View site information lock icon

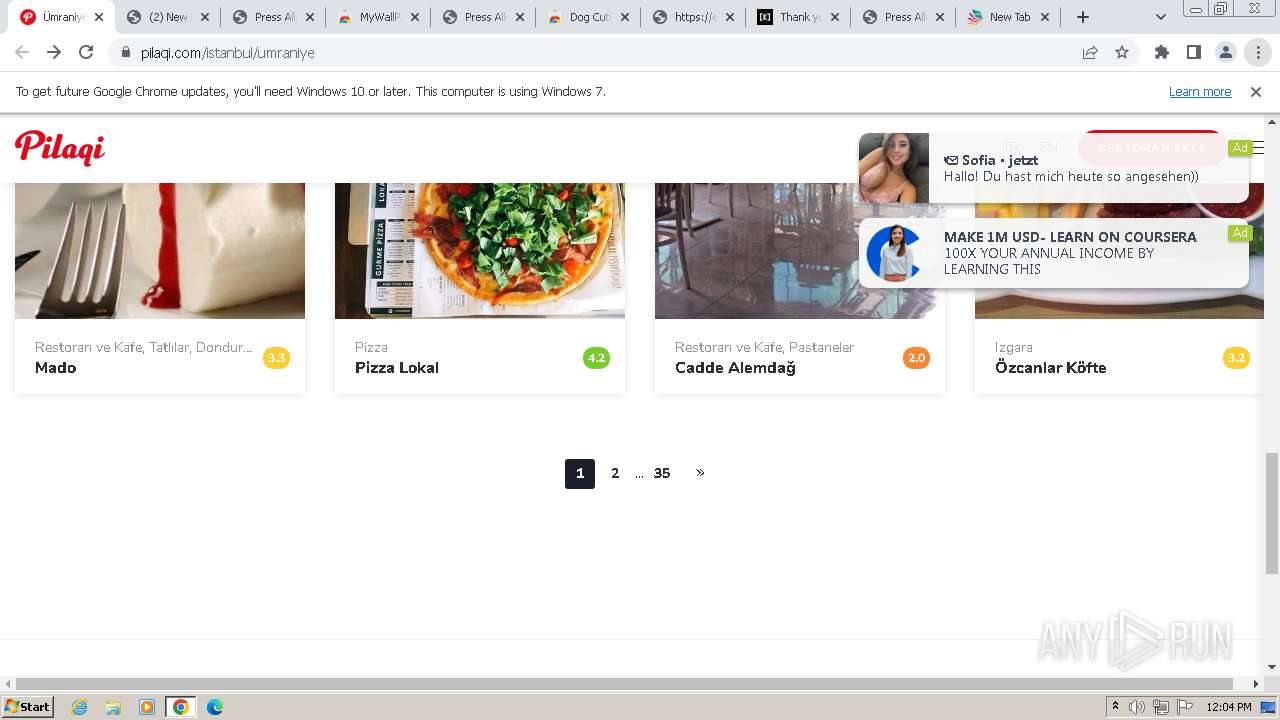coord(125,53)
